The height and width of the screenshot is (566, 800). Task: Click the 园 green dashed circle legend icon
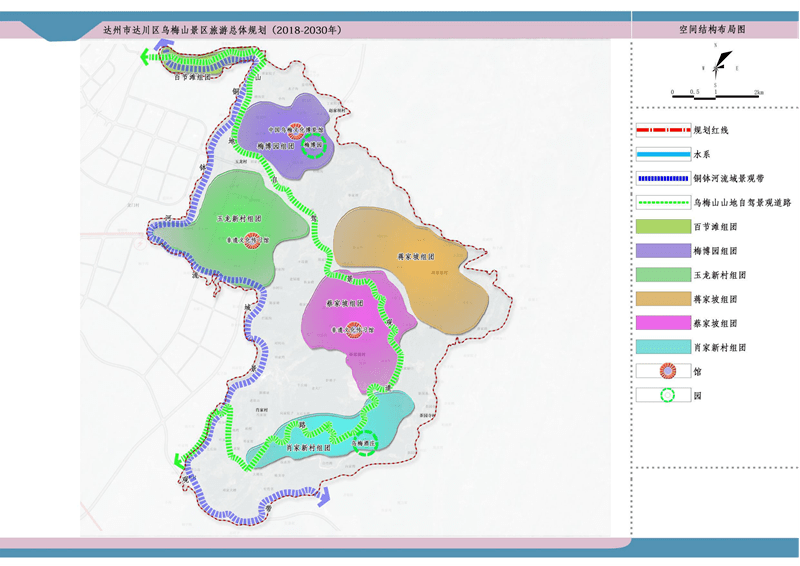[663, 395]
